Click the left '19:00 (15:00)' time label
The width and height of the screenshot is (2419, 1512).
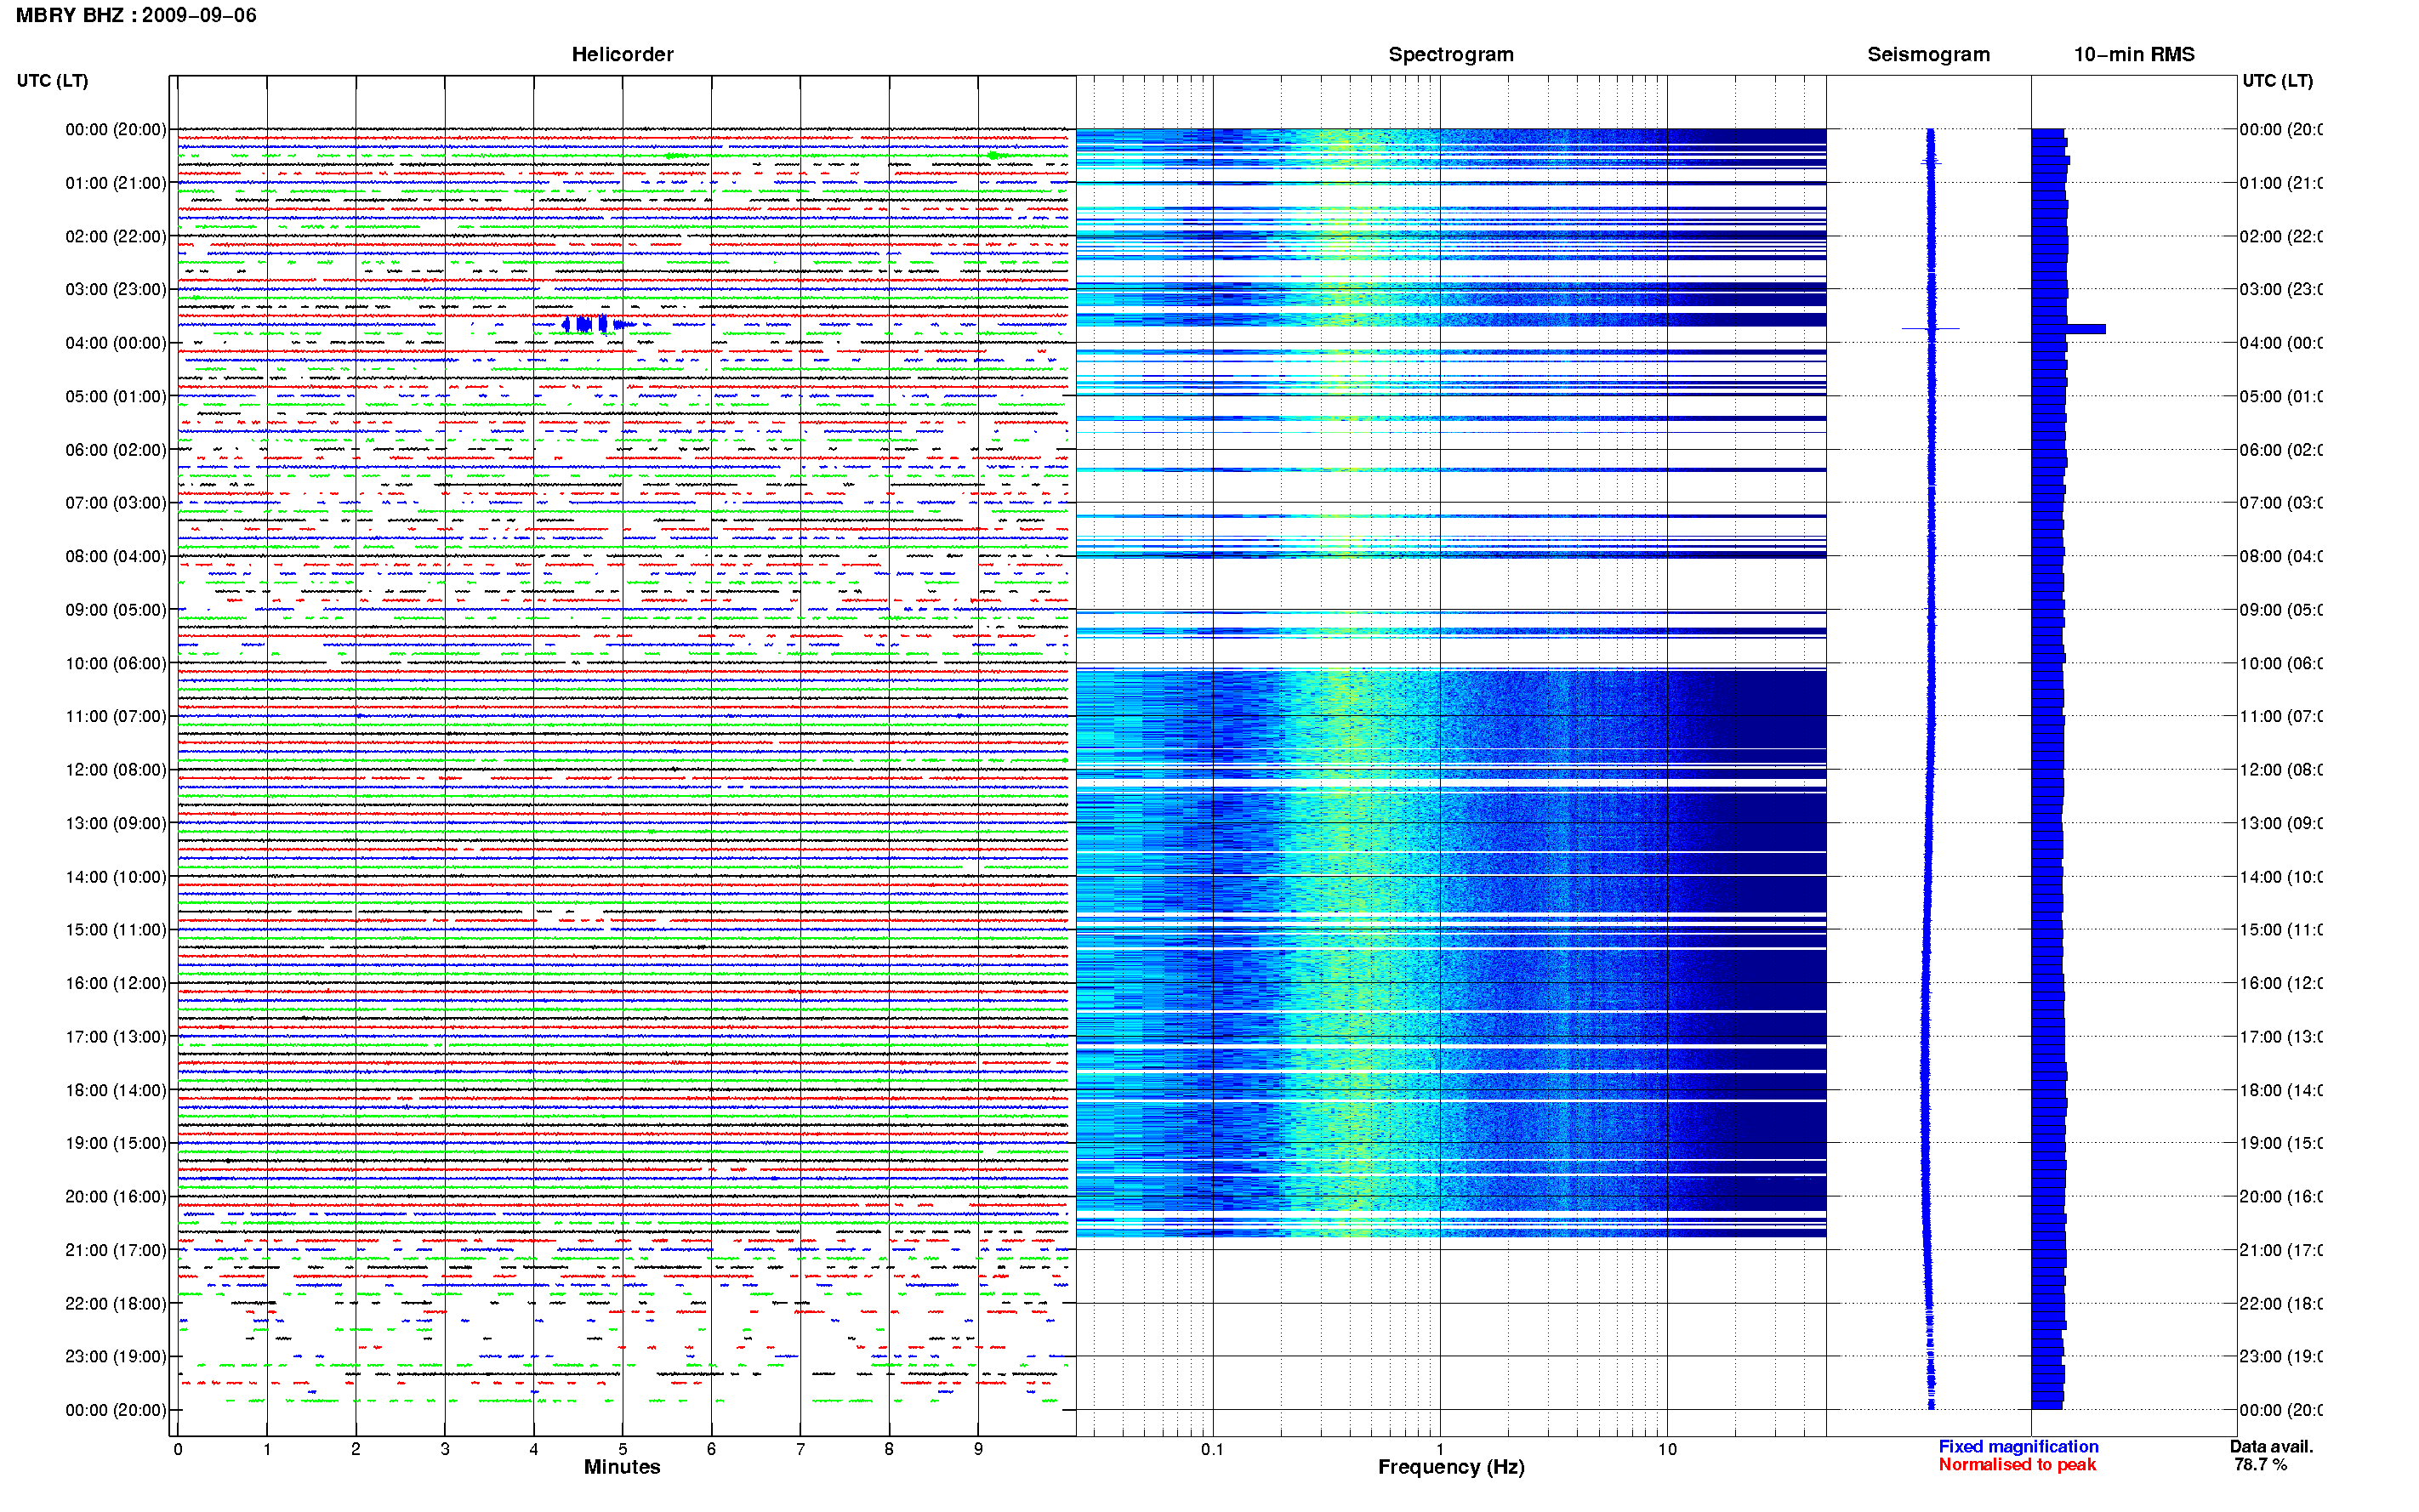115,1143
